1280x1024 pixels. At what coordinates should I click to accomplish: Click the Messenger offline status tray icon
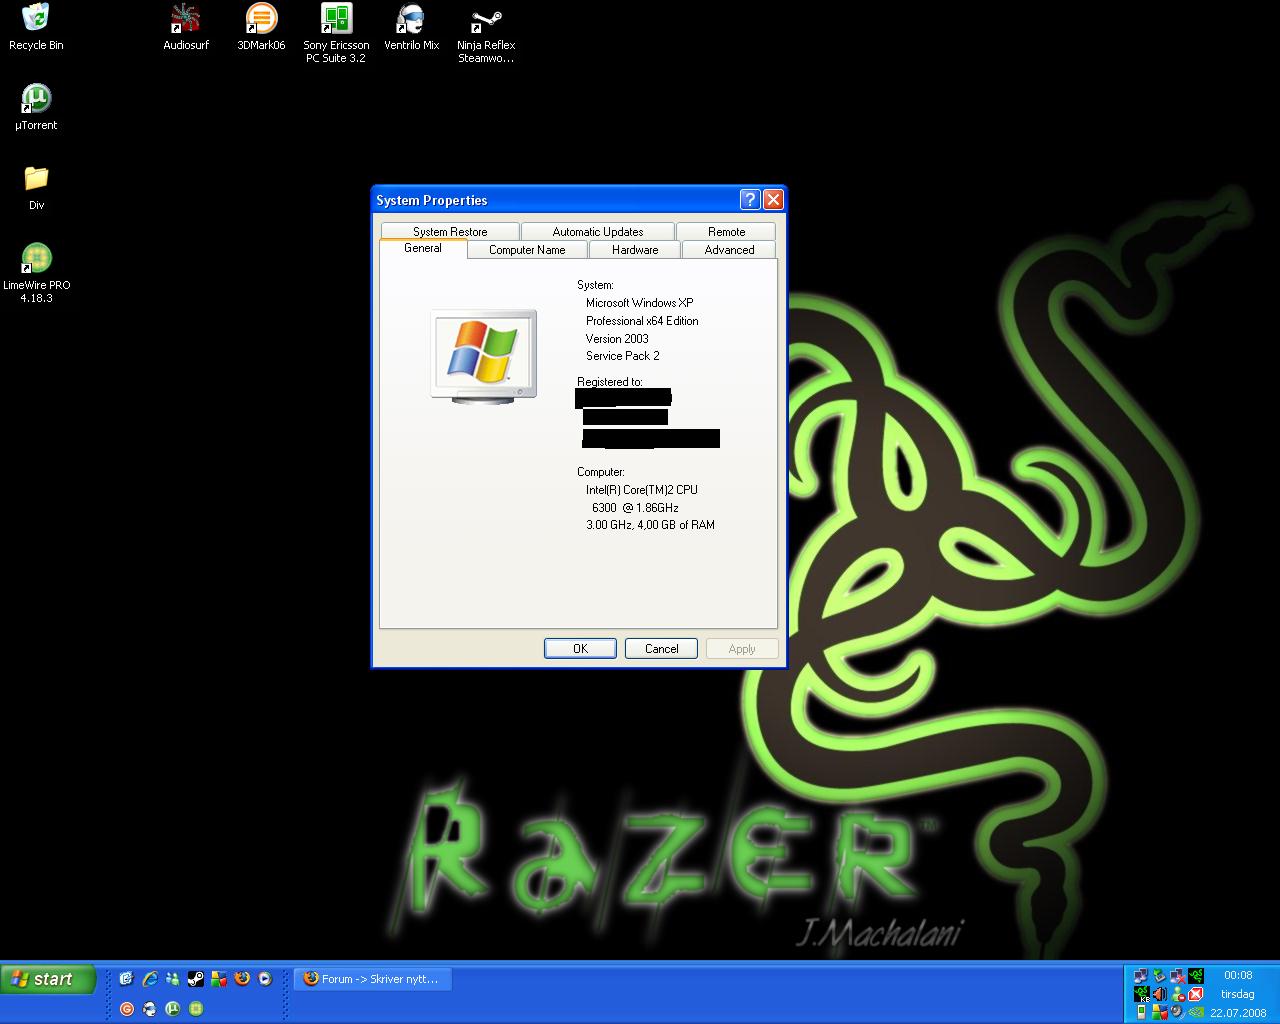click(1178, 994)
